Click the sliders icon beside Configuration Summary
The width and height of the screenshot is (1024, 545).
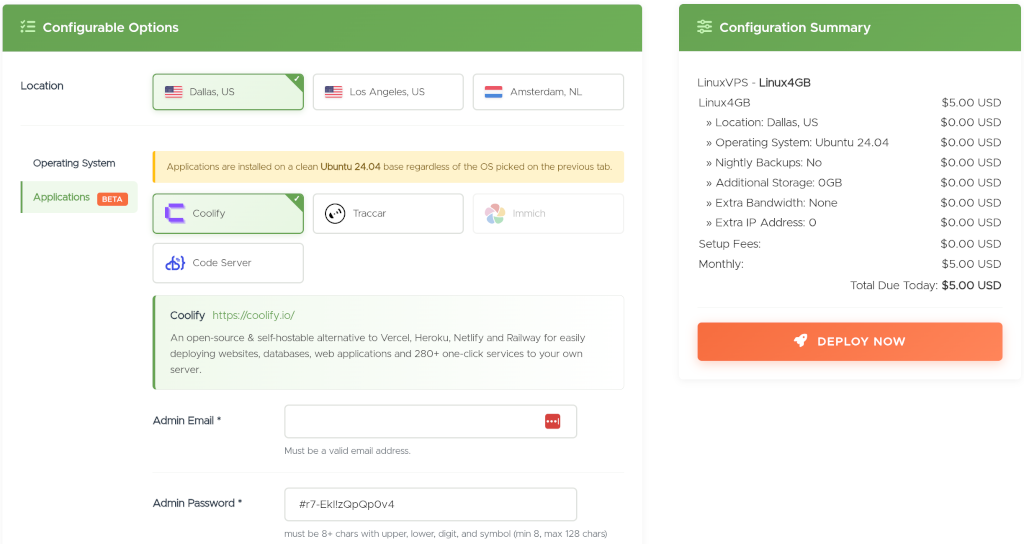[704, 27]
